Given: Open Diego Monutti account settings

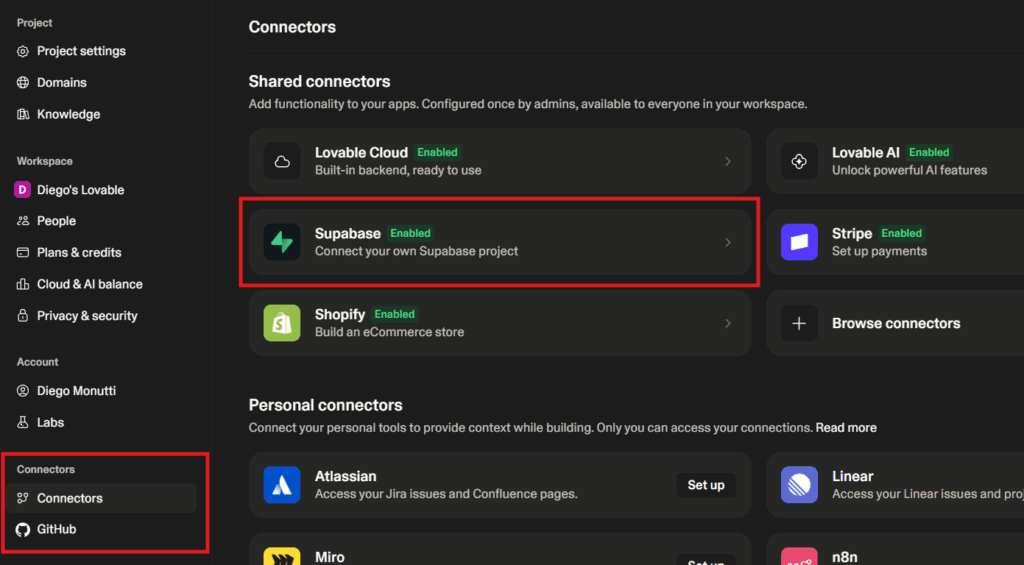Looking at the screenshot, I should pos(101,391).
